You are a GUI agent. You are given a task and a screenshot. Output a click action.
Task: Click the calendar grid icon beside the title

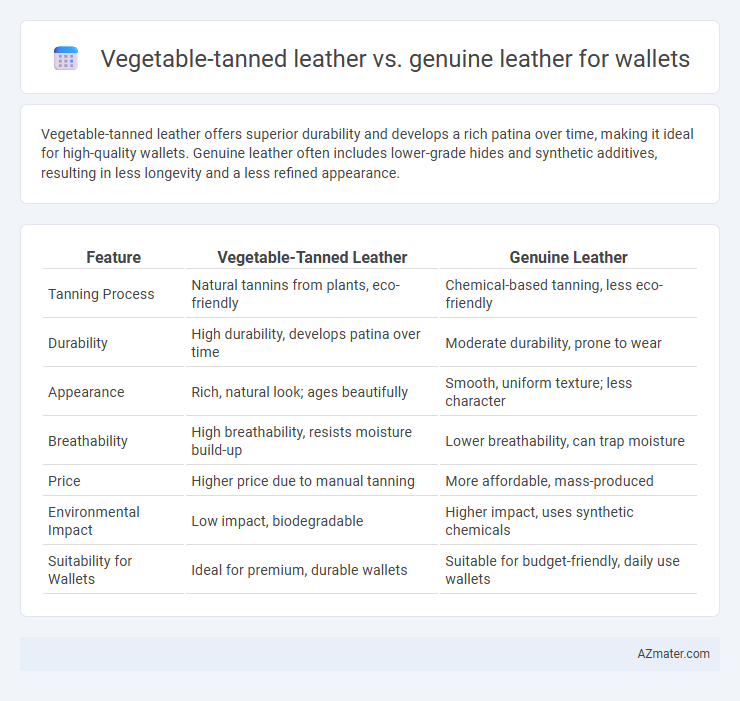coord(66,59)
